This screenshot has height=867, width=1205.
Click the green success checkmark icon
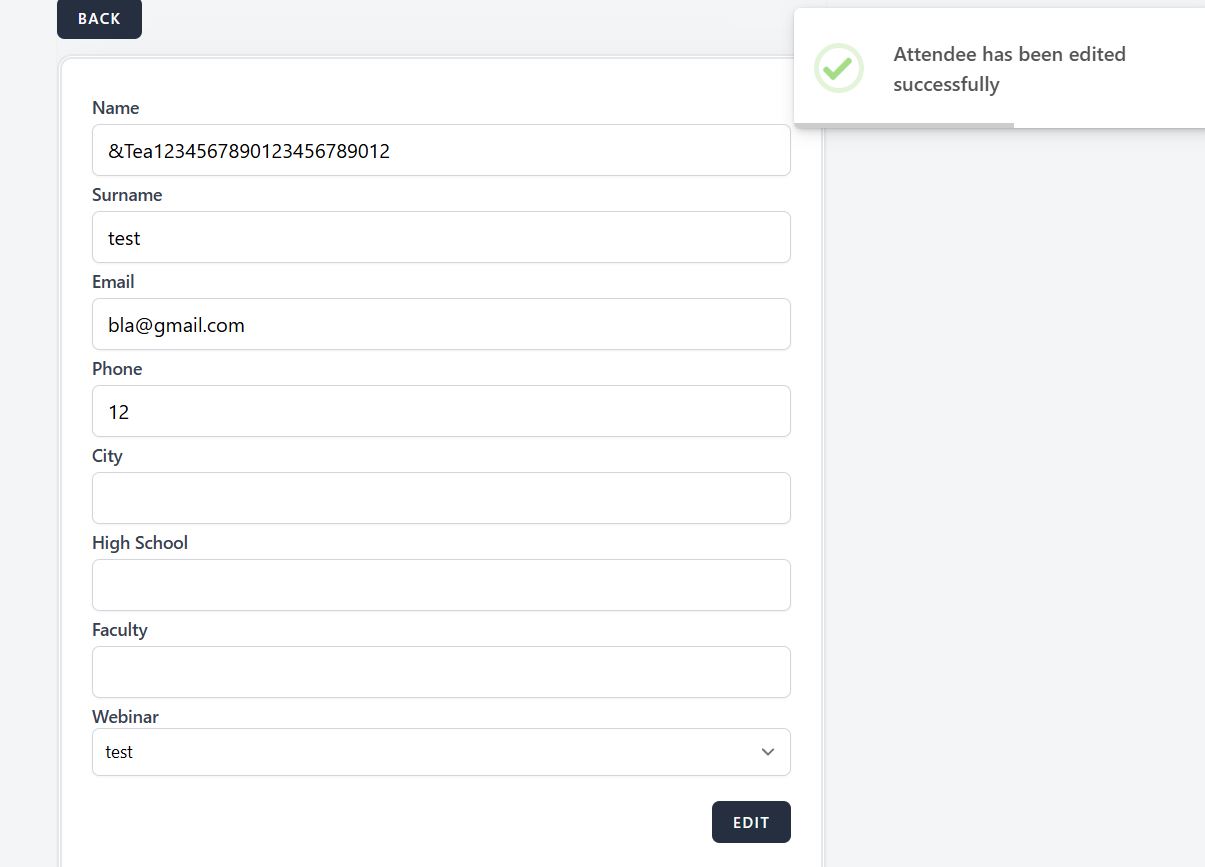(838, 68)
